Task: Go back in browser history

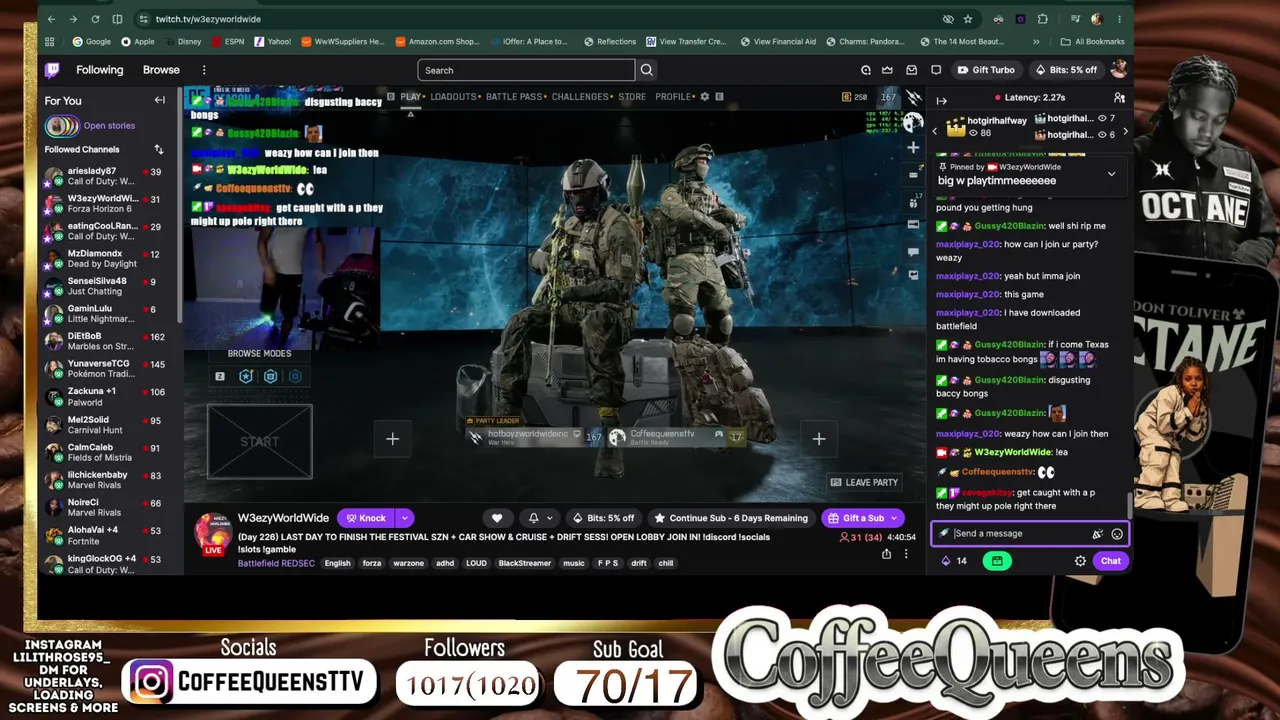Action: [x=51, y=19]
